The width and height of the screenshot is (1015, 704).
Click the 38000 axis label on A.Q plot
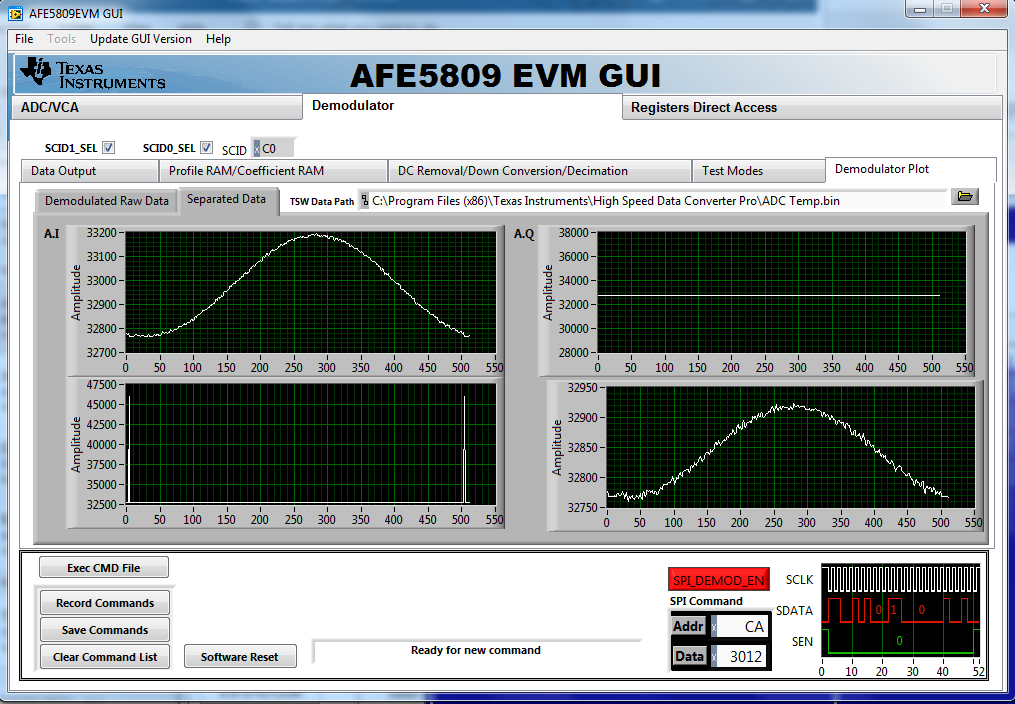575,233
